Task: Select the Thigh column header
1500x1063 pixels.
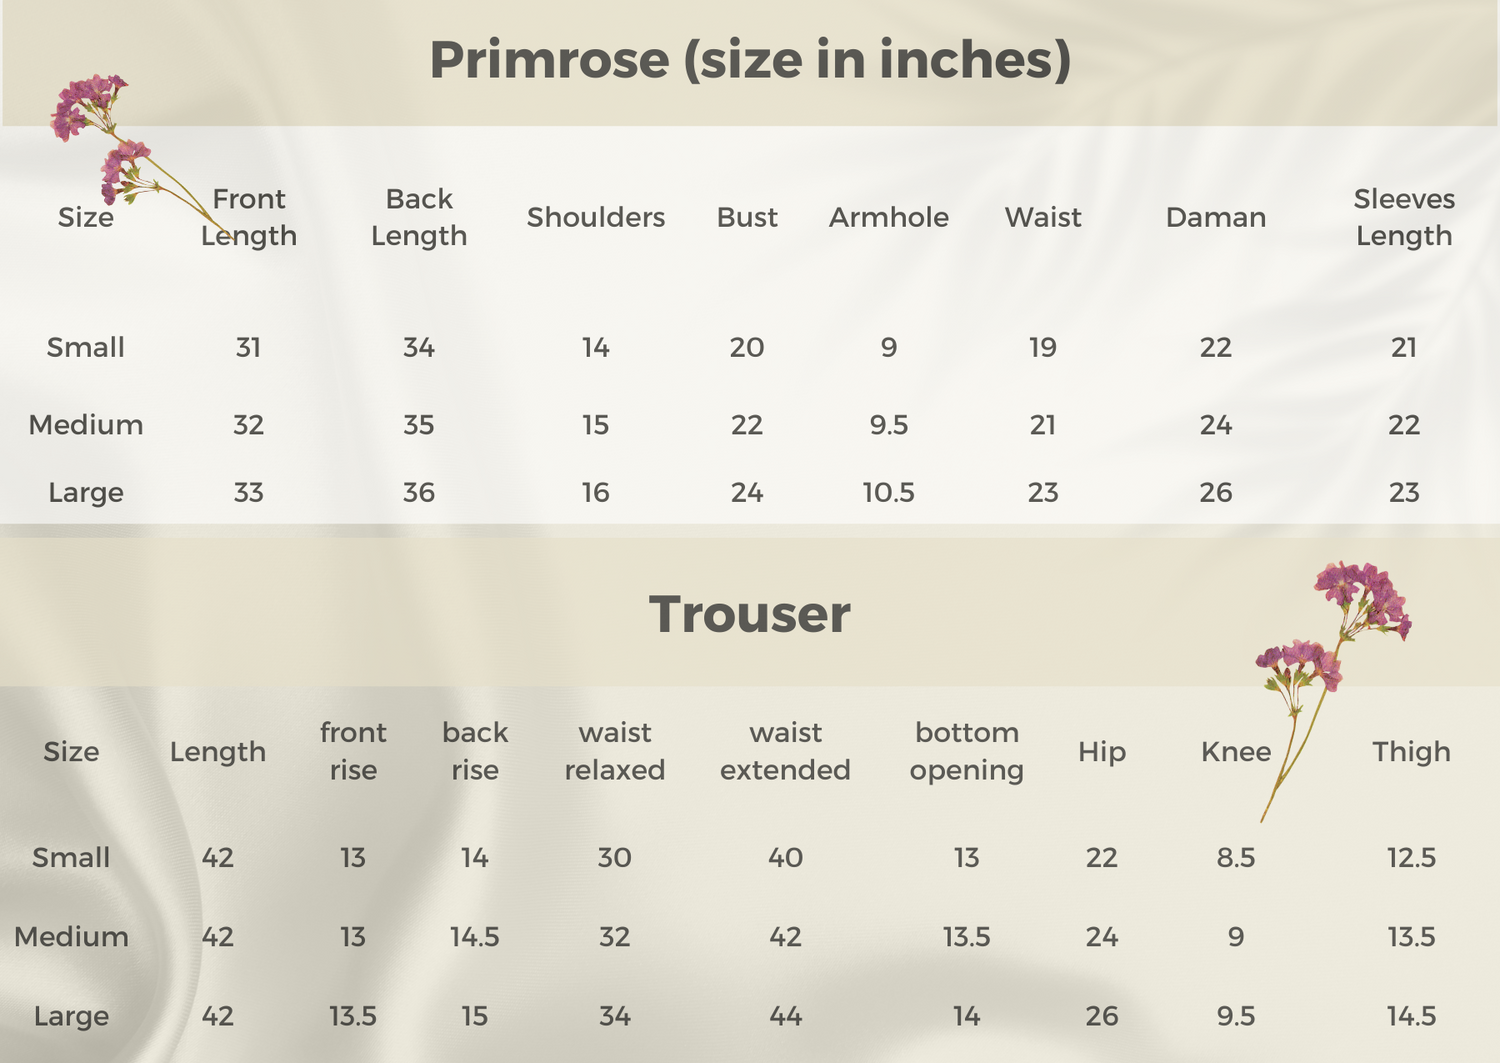Action: click(1410, 751)
